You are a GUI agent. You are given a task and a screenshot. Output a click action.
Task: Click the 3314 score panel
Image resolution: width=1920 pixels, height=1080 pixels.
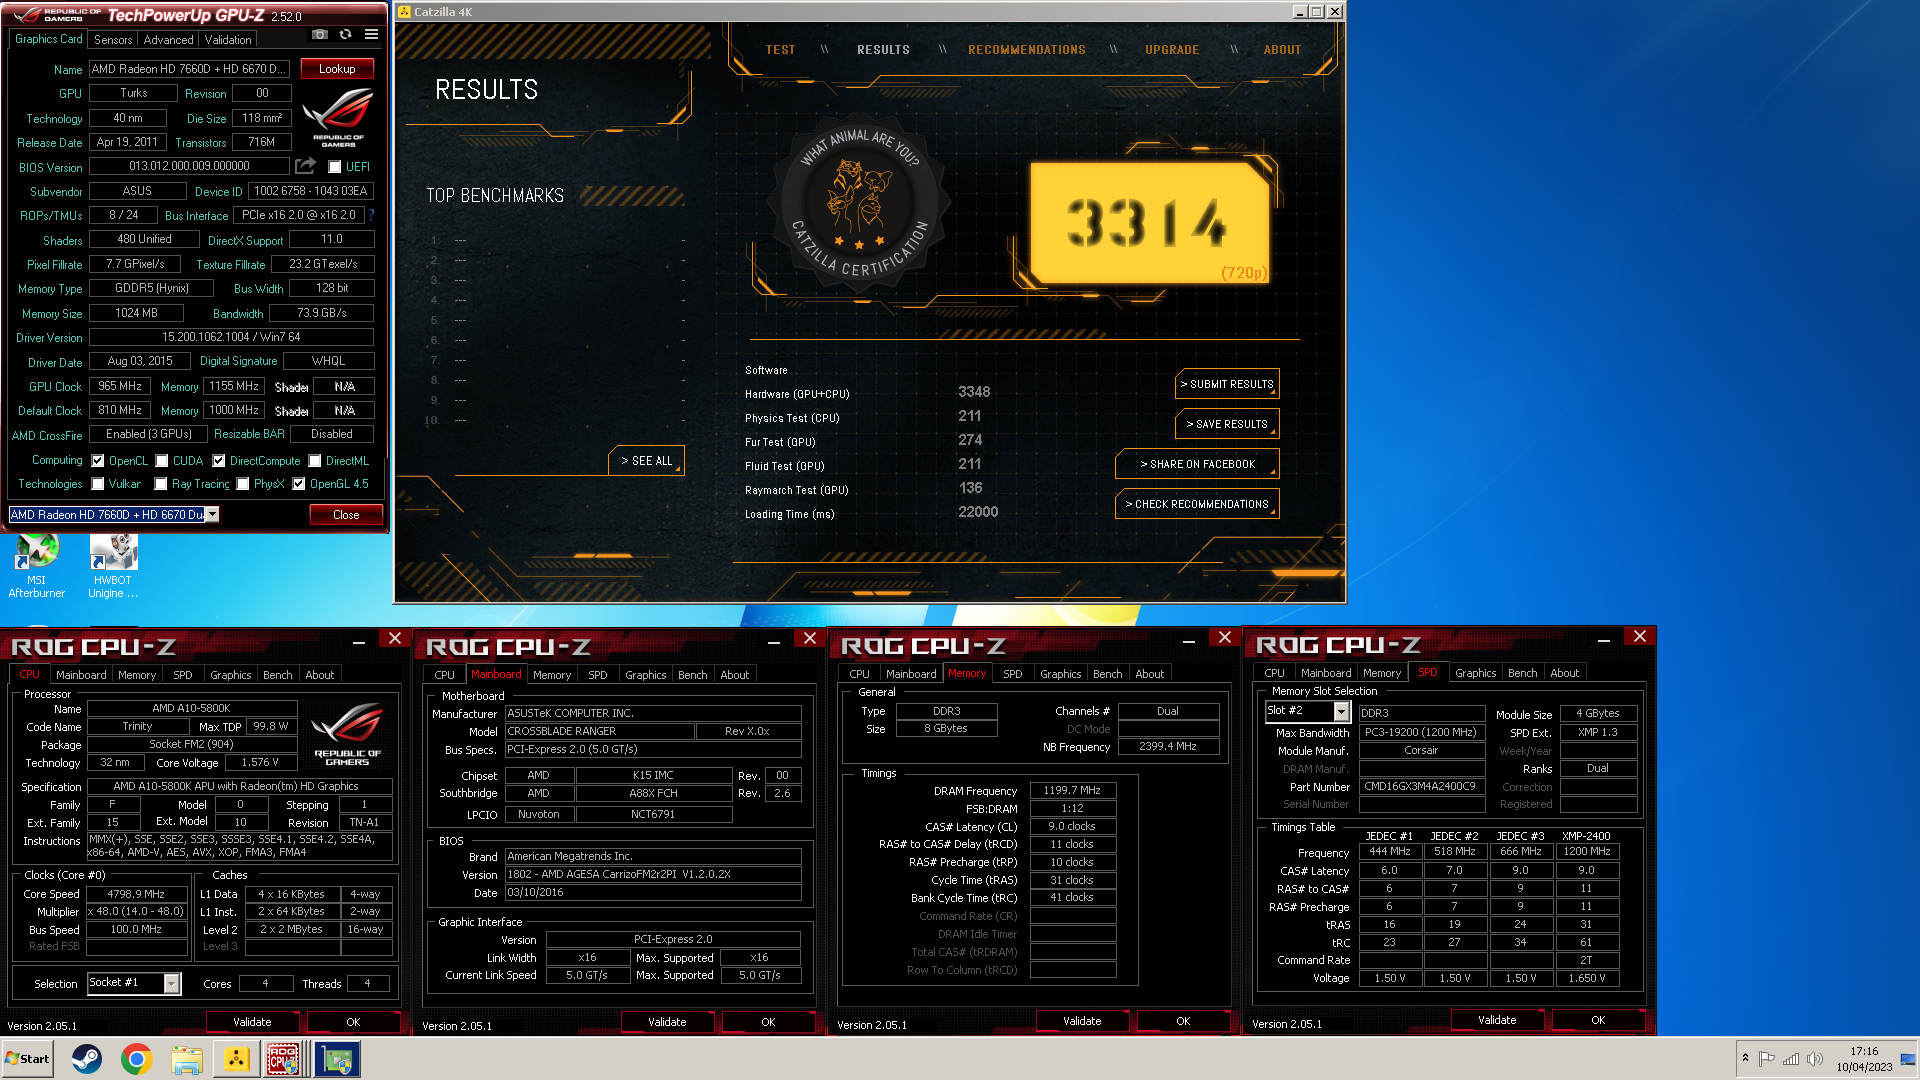click(x=1150, y=223)
